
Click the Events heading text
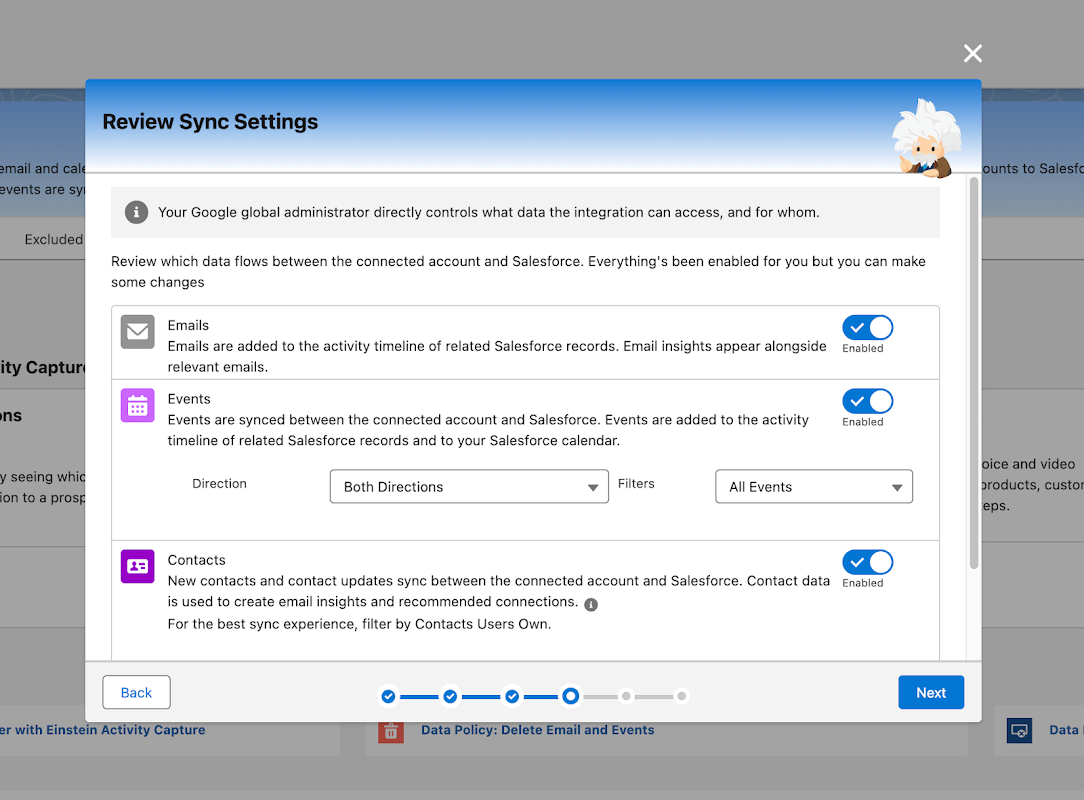click(189, 399)
